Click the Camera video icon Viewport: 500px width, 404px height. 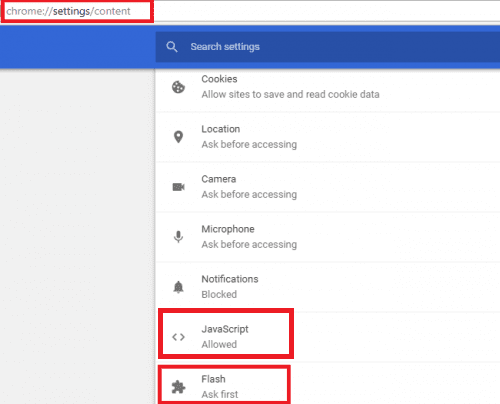(x=178, y=187)
